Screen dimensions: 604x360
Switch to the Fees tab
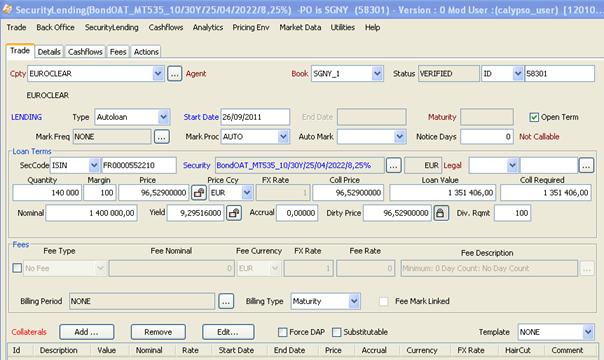coord(118,52)
